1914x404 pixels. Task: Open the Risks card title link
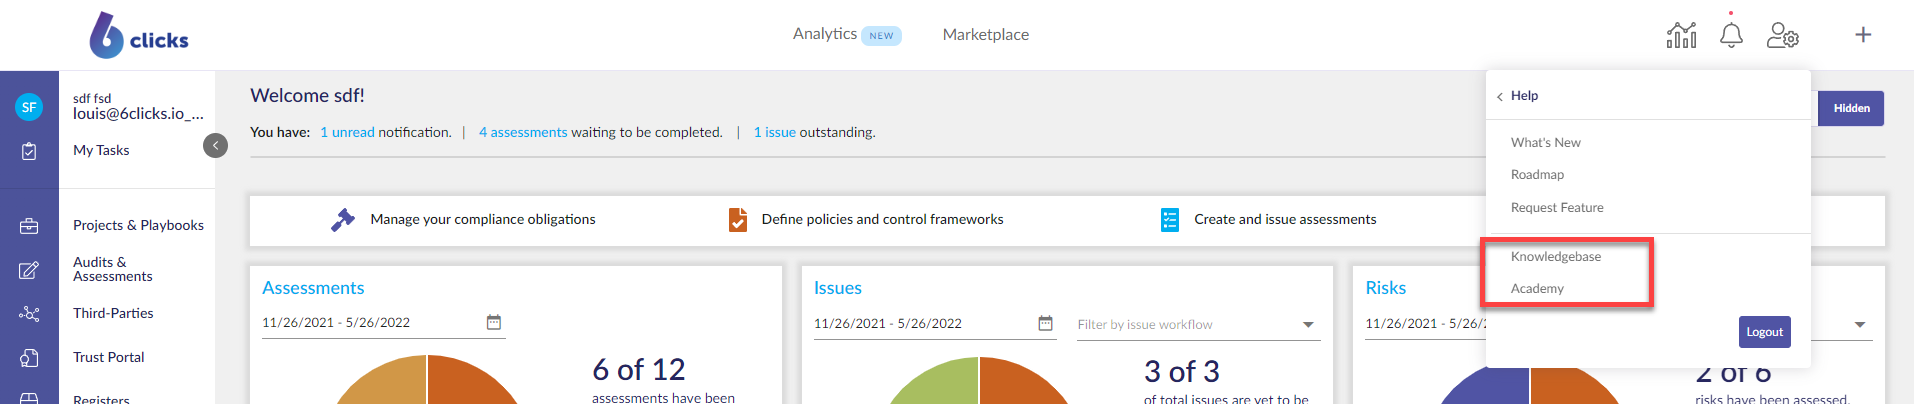click(x=1386, y=288)
